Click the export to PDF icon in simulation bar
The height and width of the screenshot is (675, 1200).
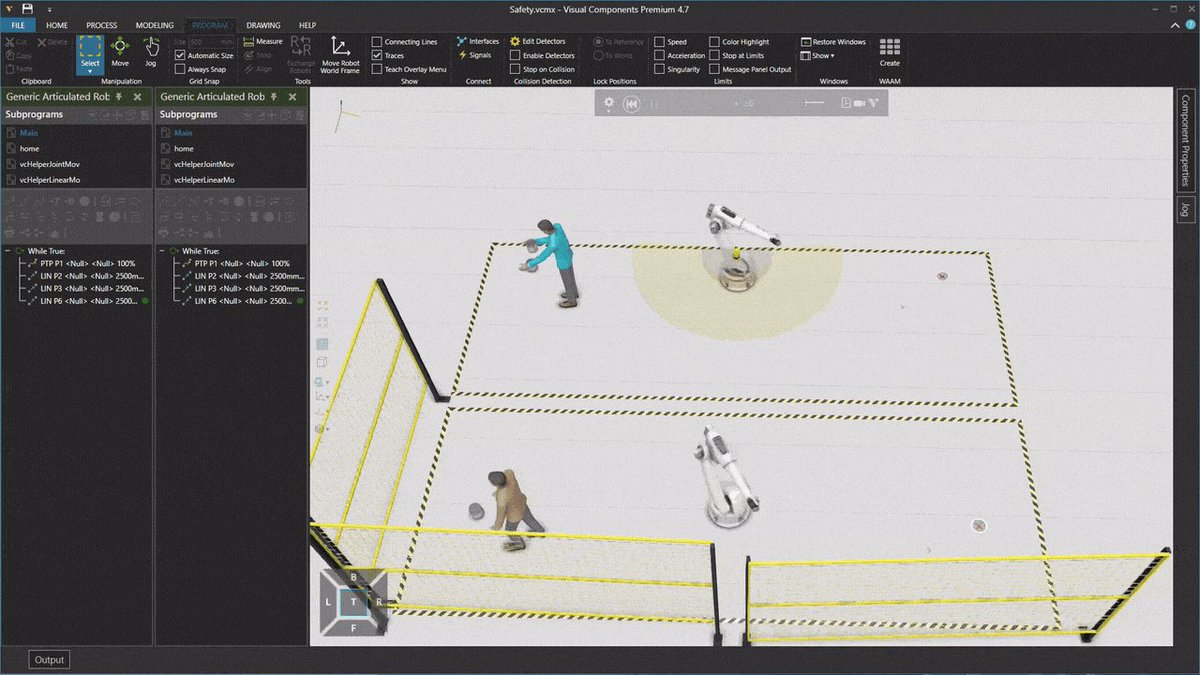tap(846, 103)
